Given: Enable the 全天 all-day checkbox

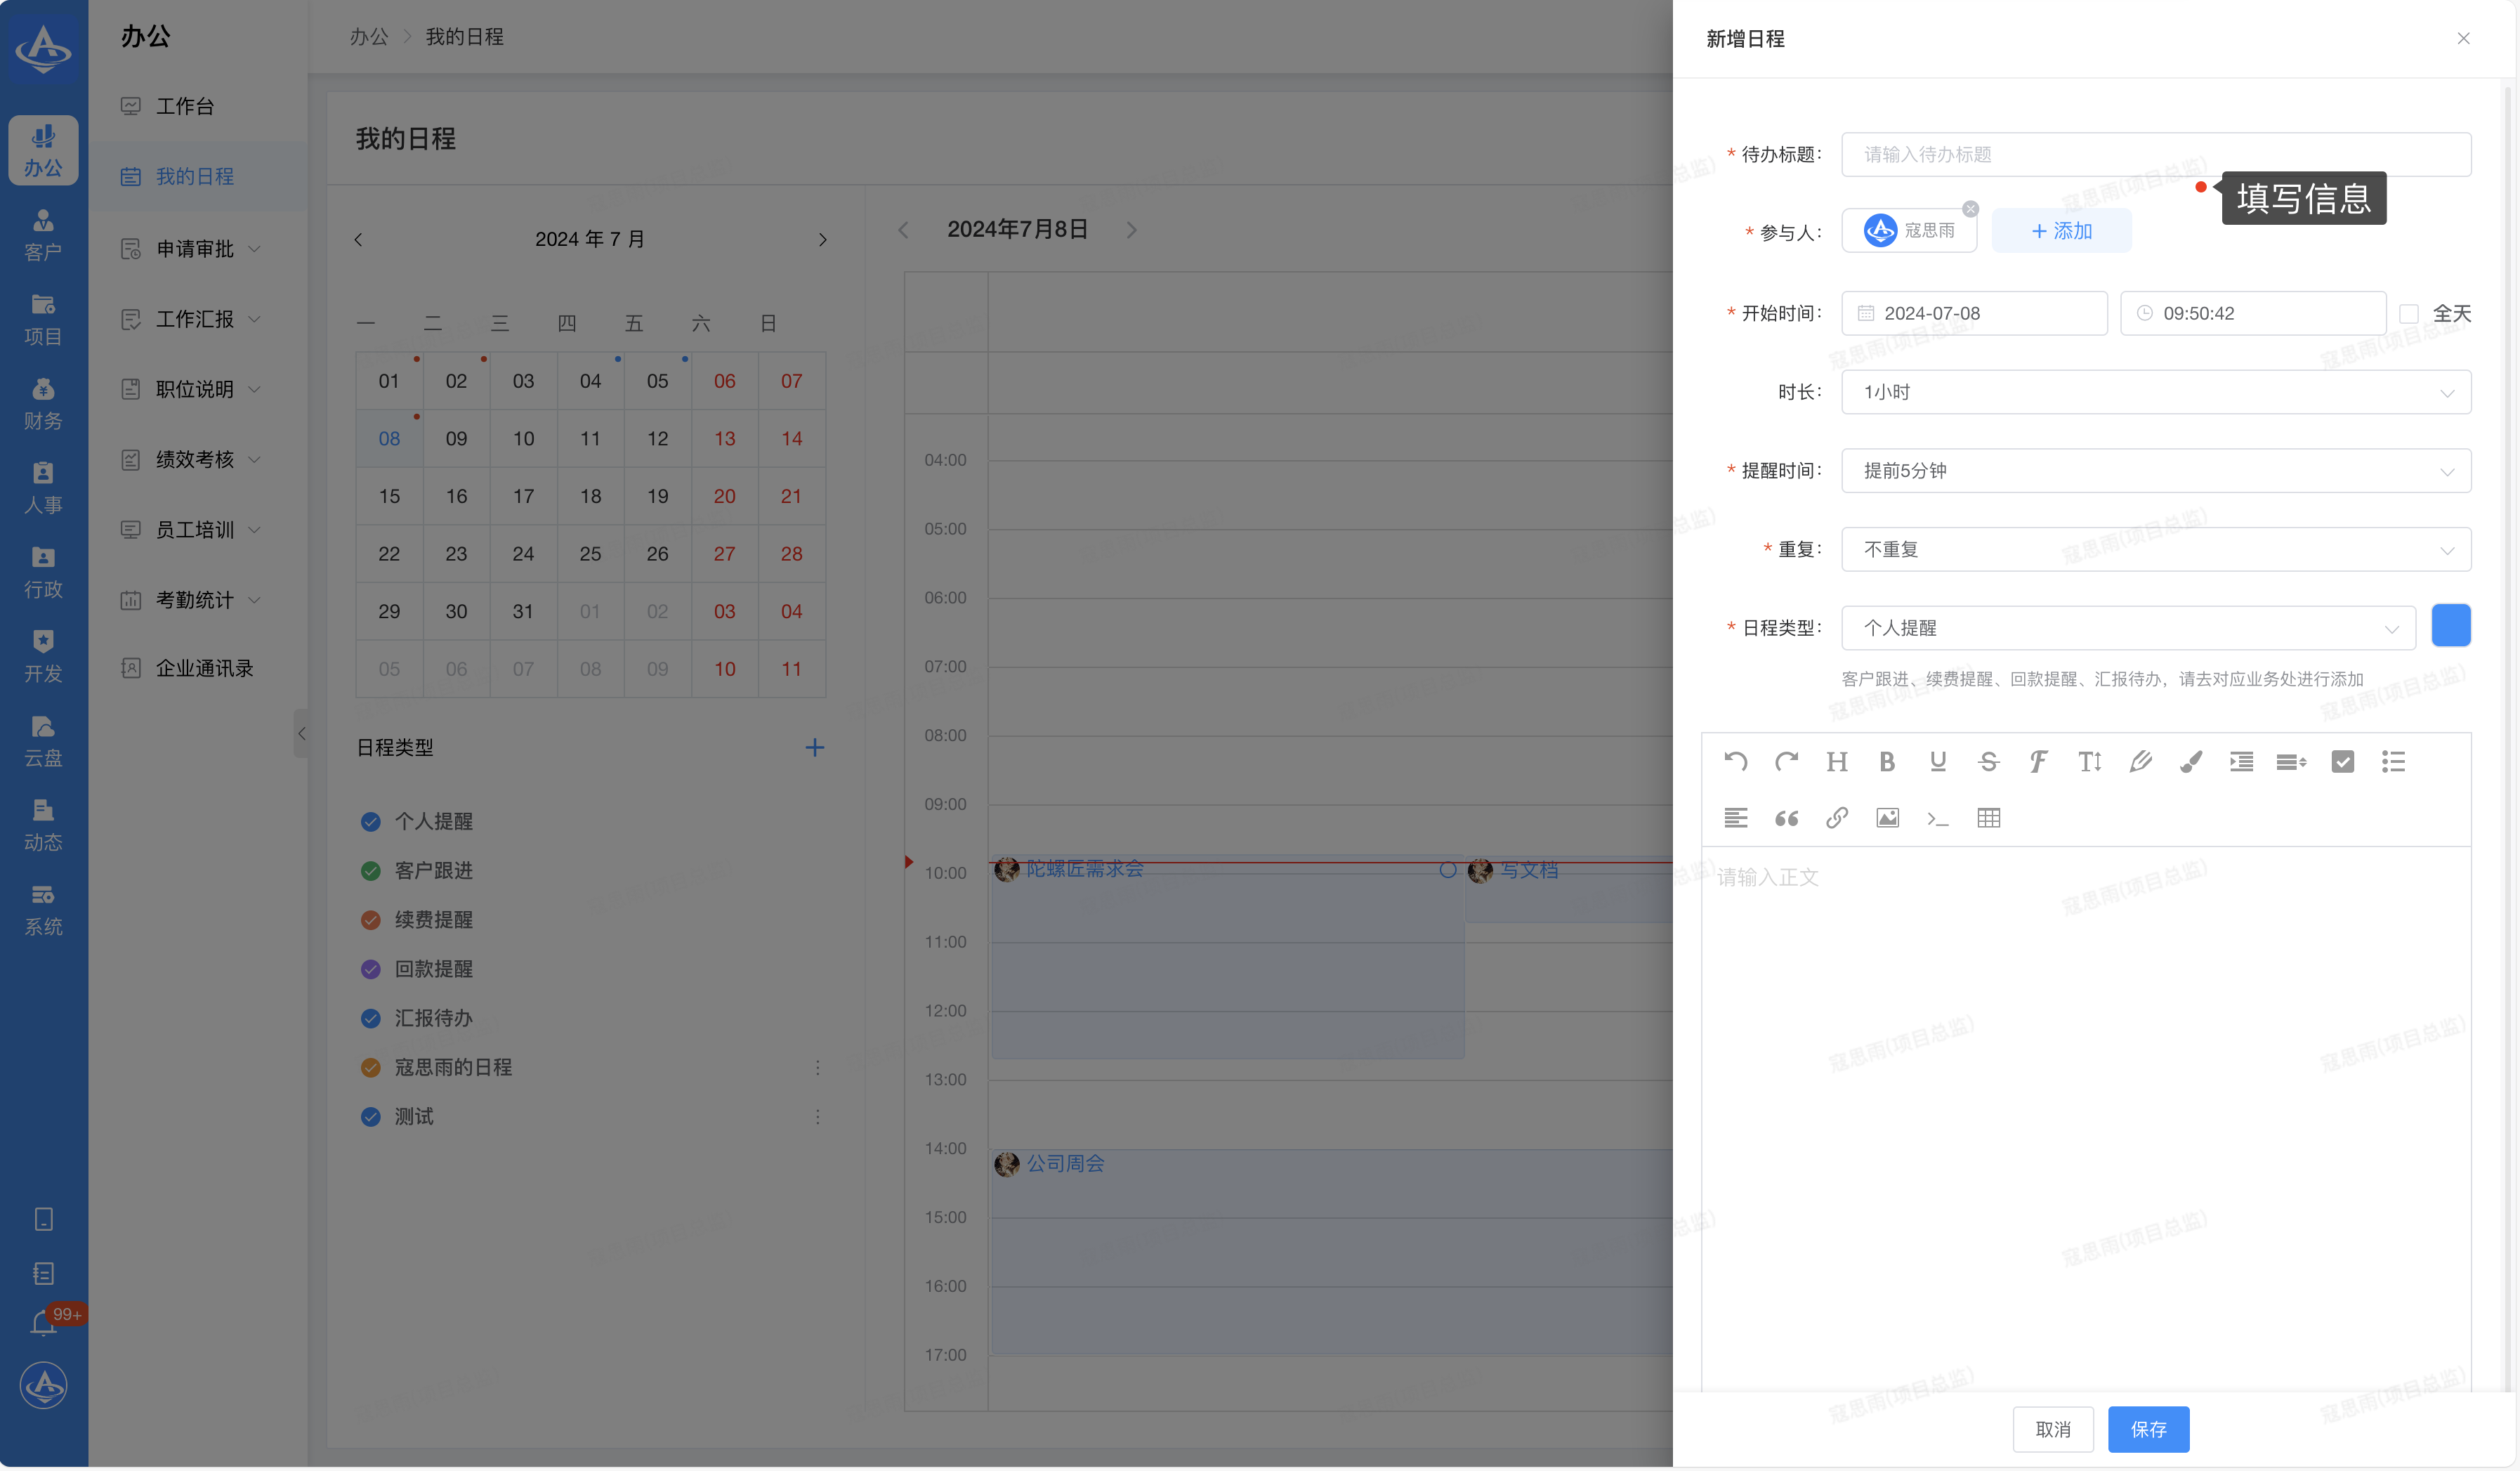Looking at the screenshot, I should point(2409,314).
